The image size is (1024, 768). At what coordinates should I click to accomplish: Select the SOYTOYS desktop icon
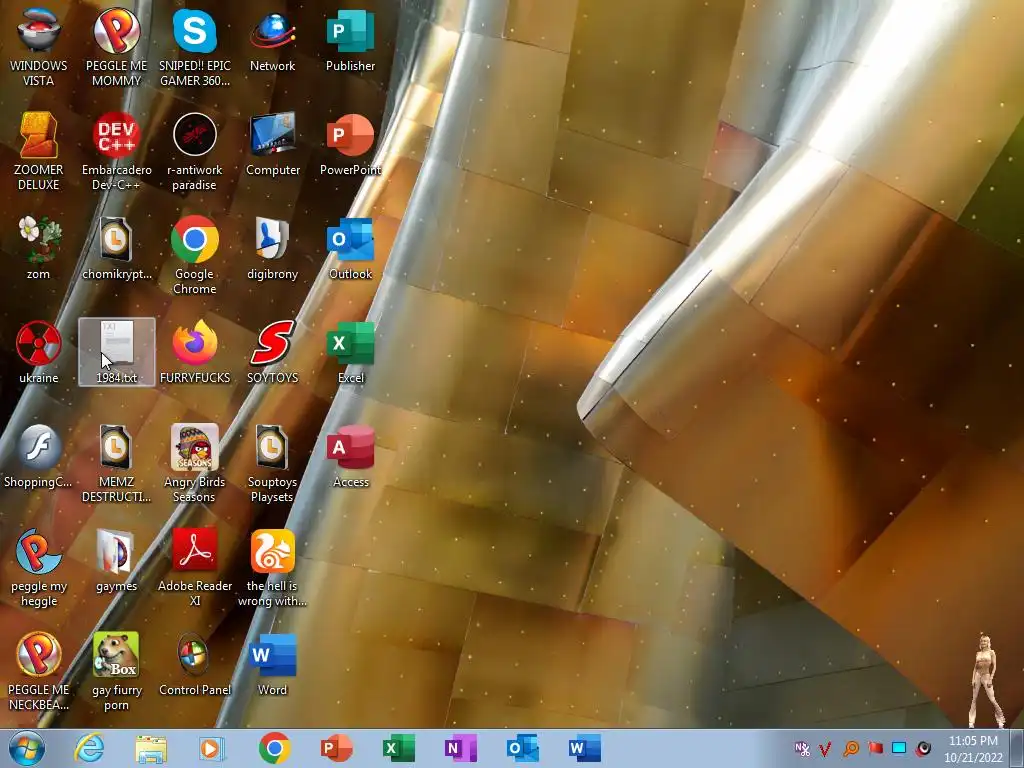tap(272, 351)
